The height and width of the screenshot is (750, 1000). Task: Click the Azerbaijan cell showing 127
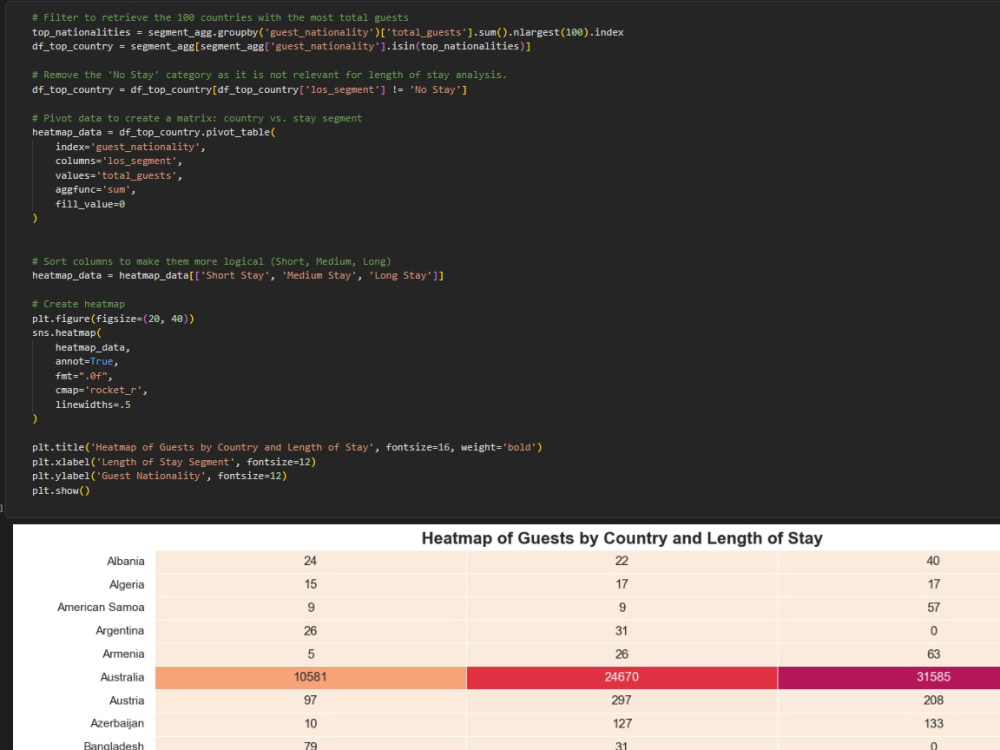pos(622,723)
